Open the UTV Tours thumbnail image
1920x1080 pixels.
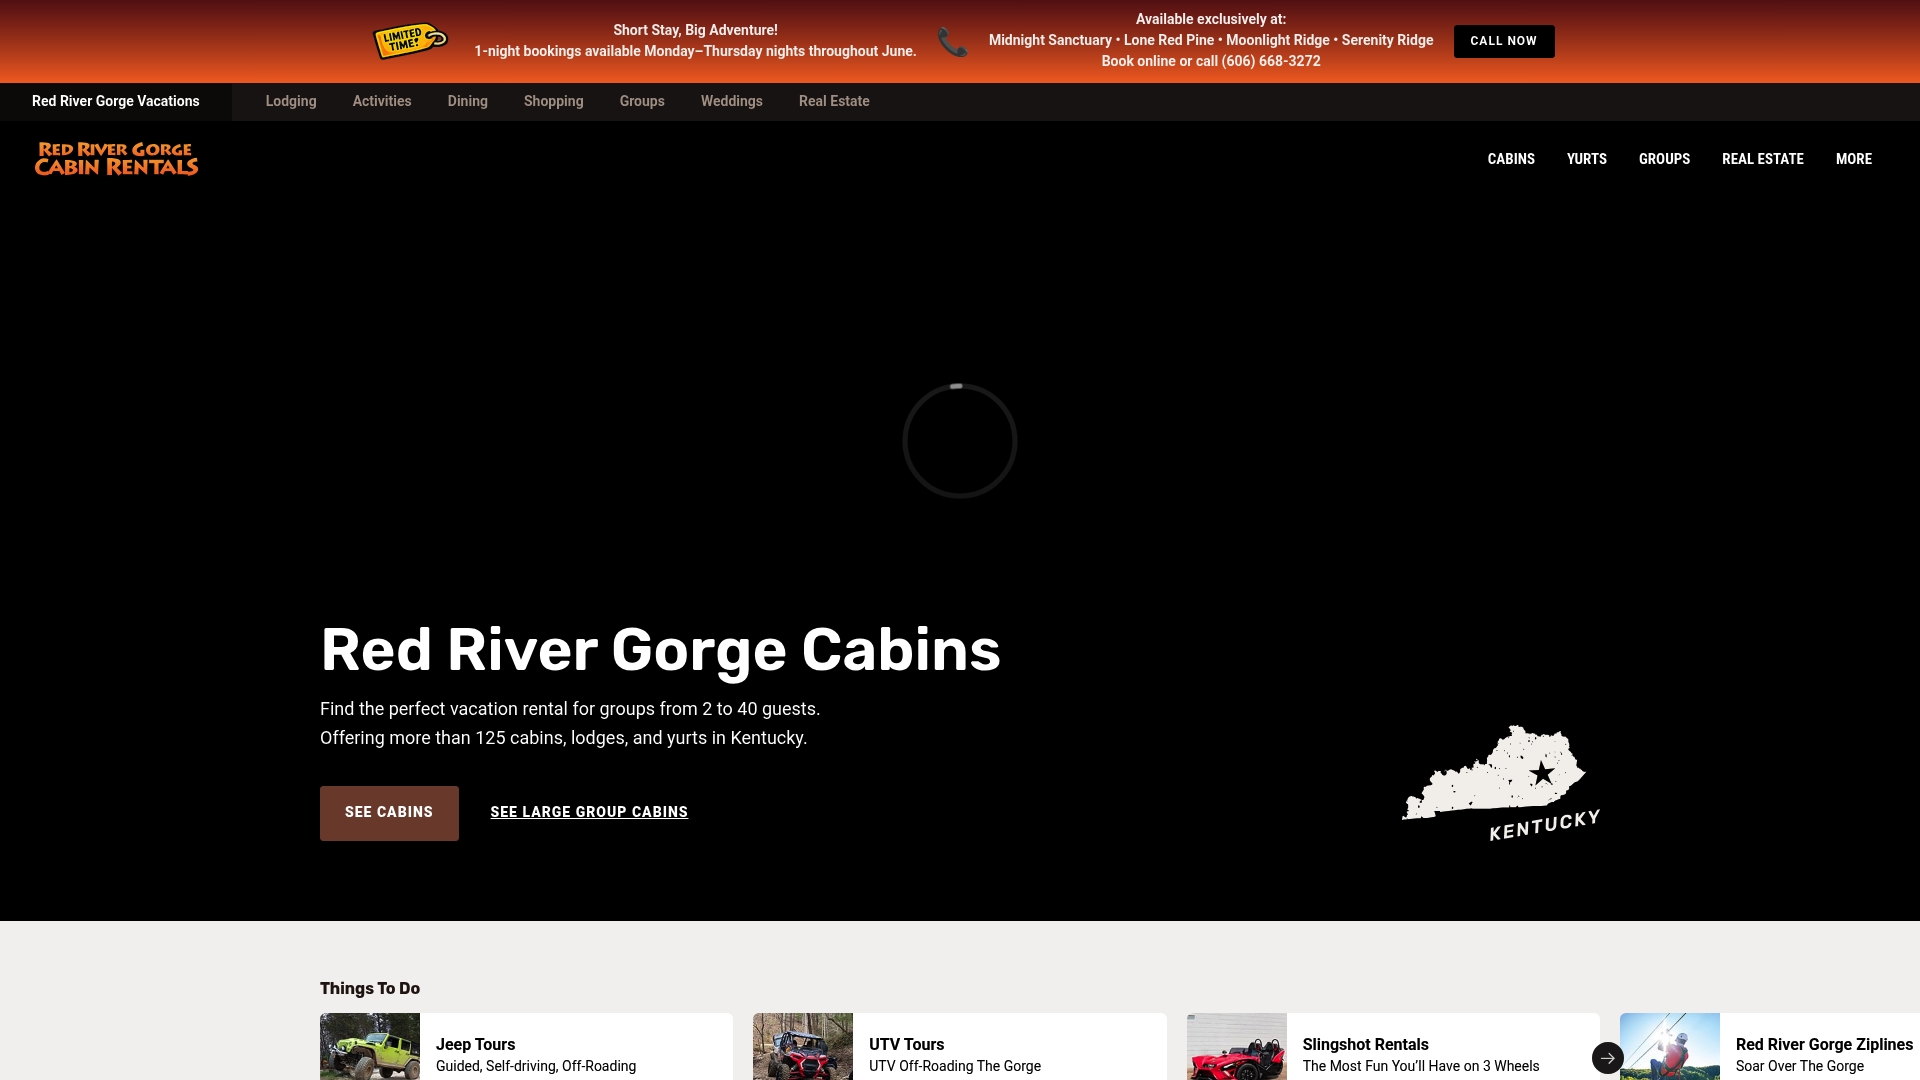803,1046
